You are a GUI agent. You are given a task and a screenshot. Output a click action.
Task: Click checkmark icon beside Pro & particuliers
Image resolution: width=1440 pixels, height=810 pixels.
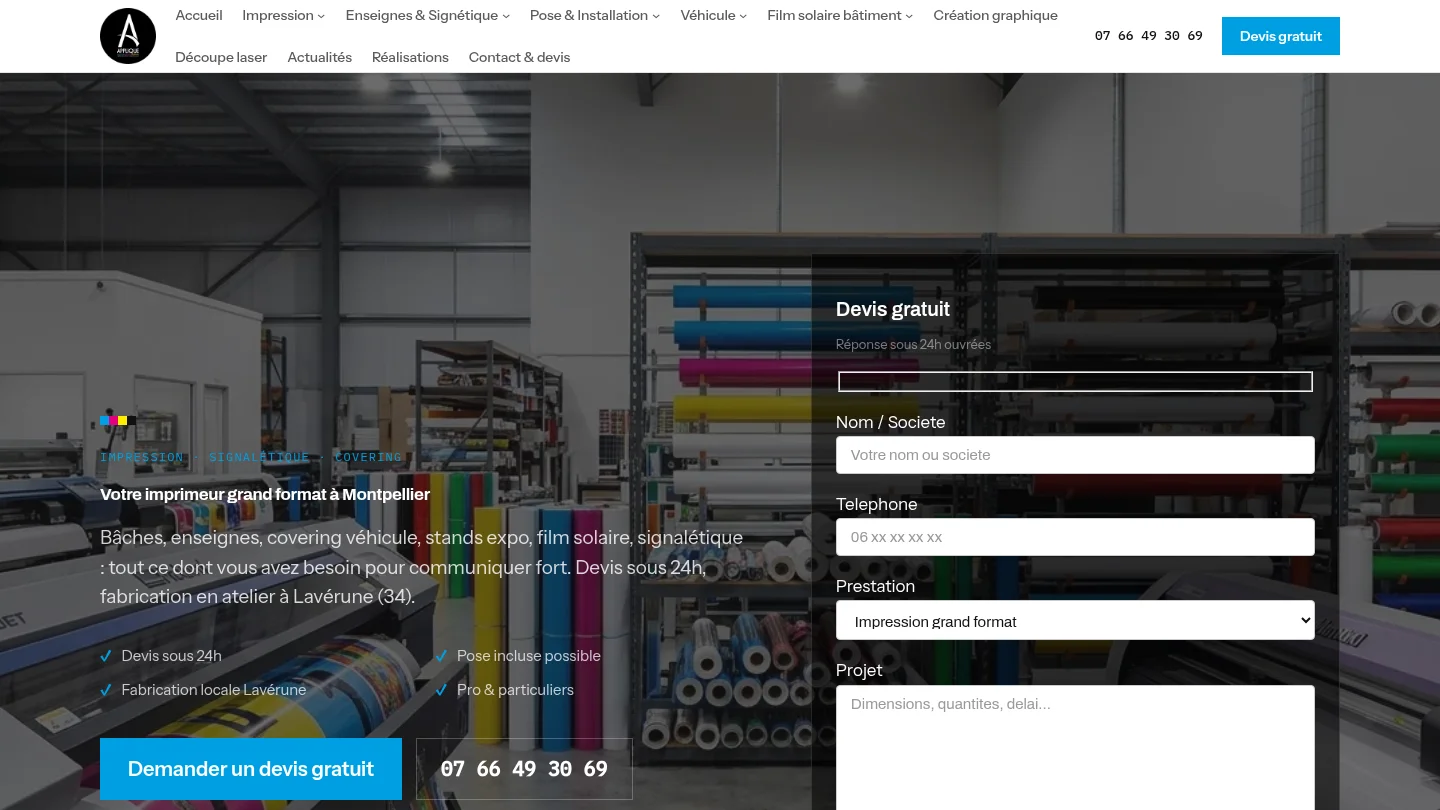pyautogui.click(x=441, y=690)
